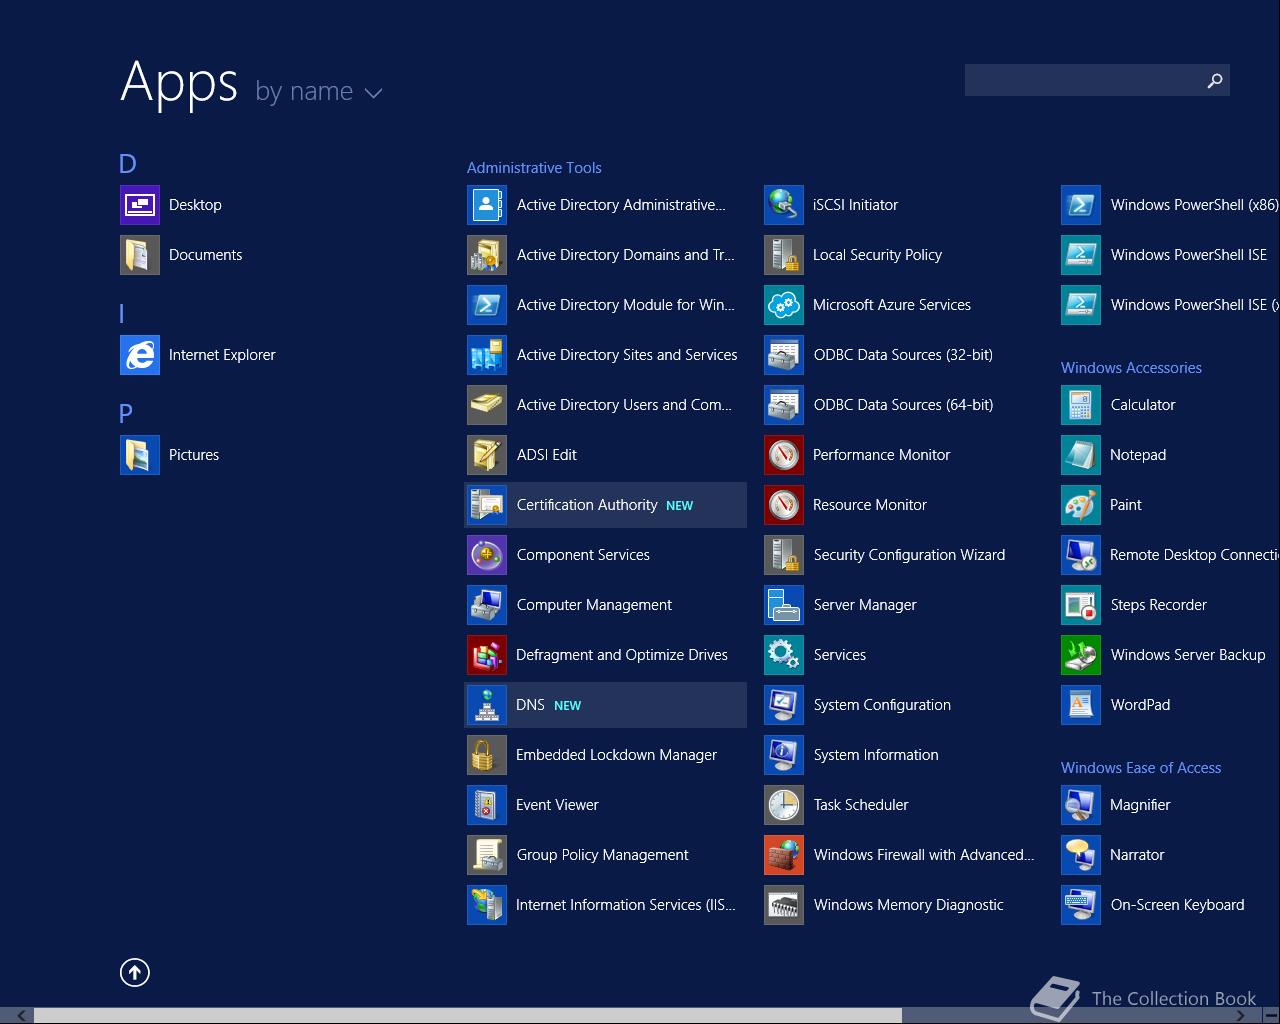Launch Internet Information Services Manager icon
1280x1024 pixels.
[487, 905]
